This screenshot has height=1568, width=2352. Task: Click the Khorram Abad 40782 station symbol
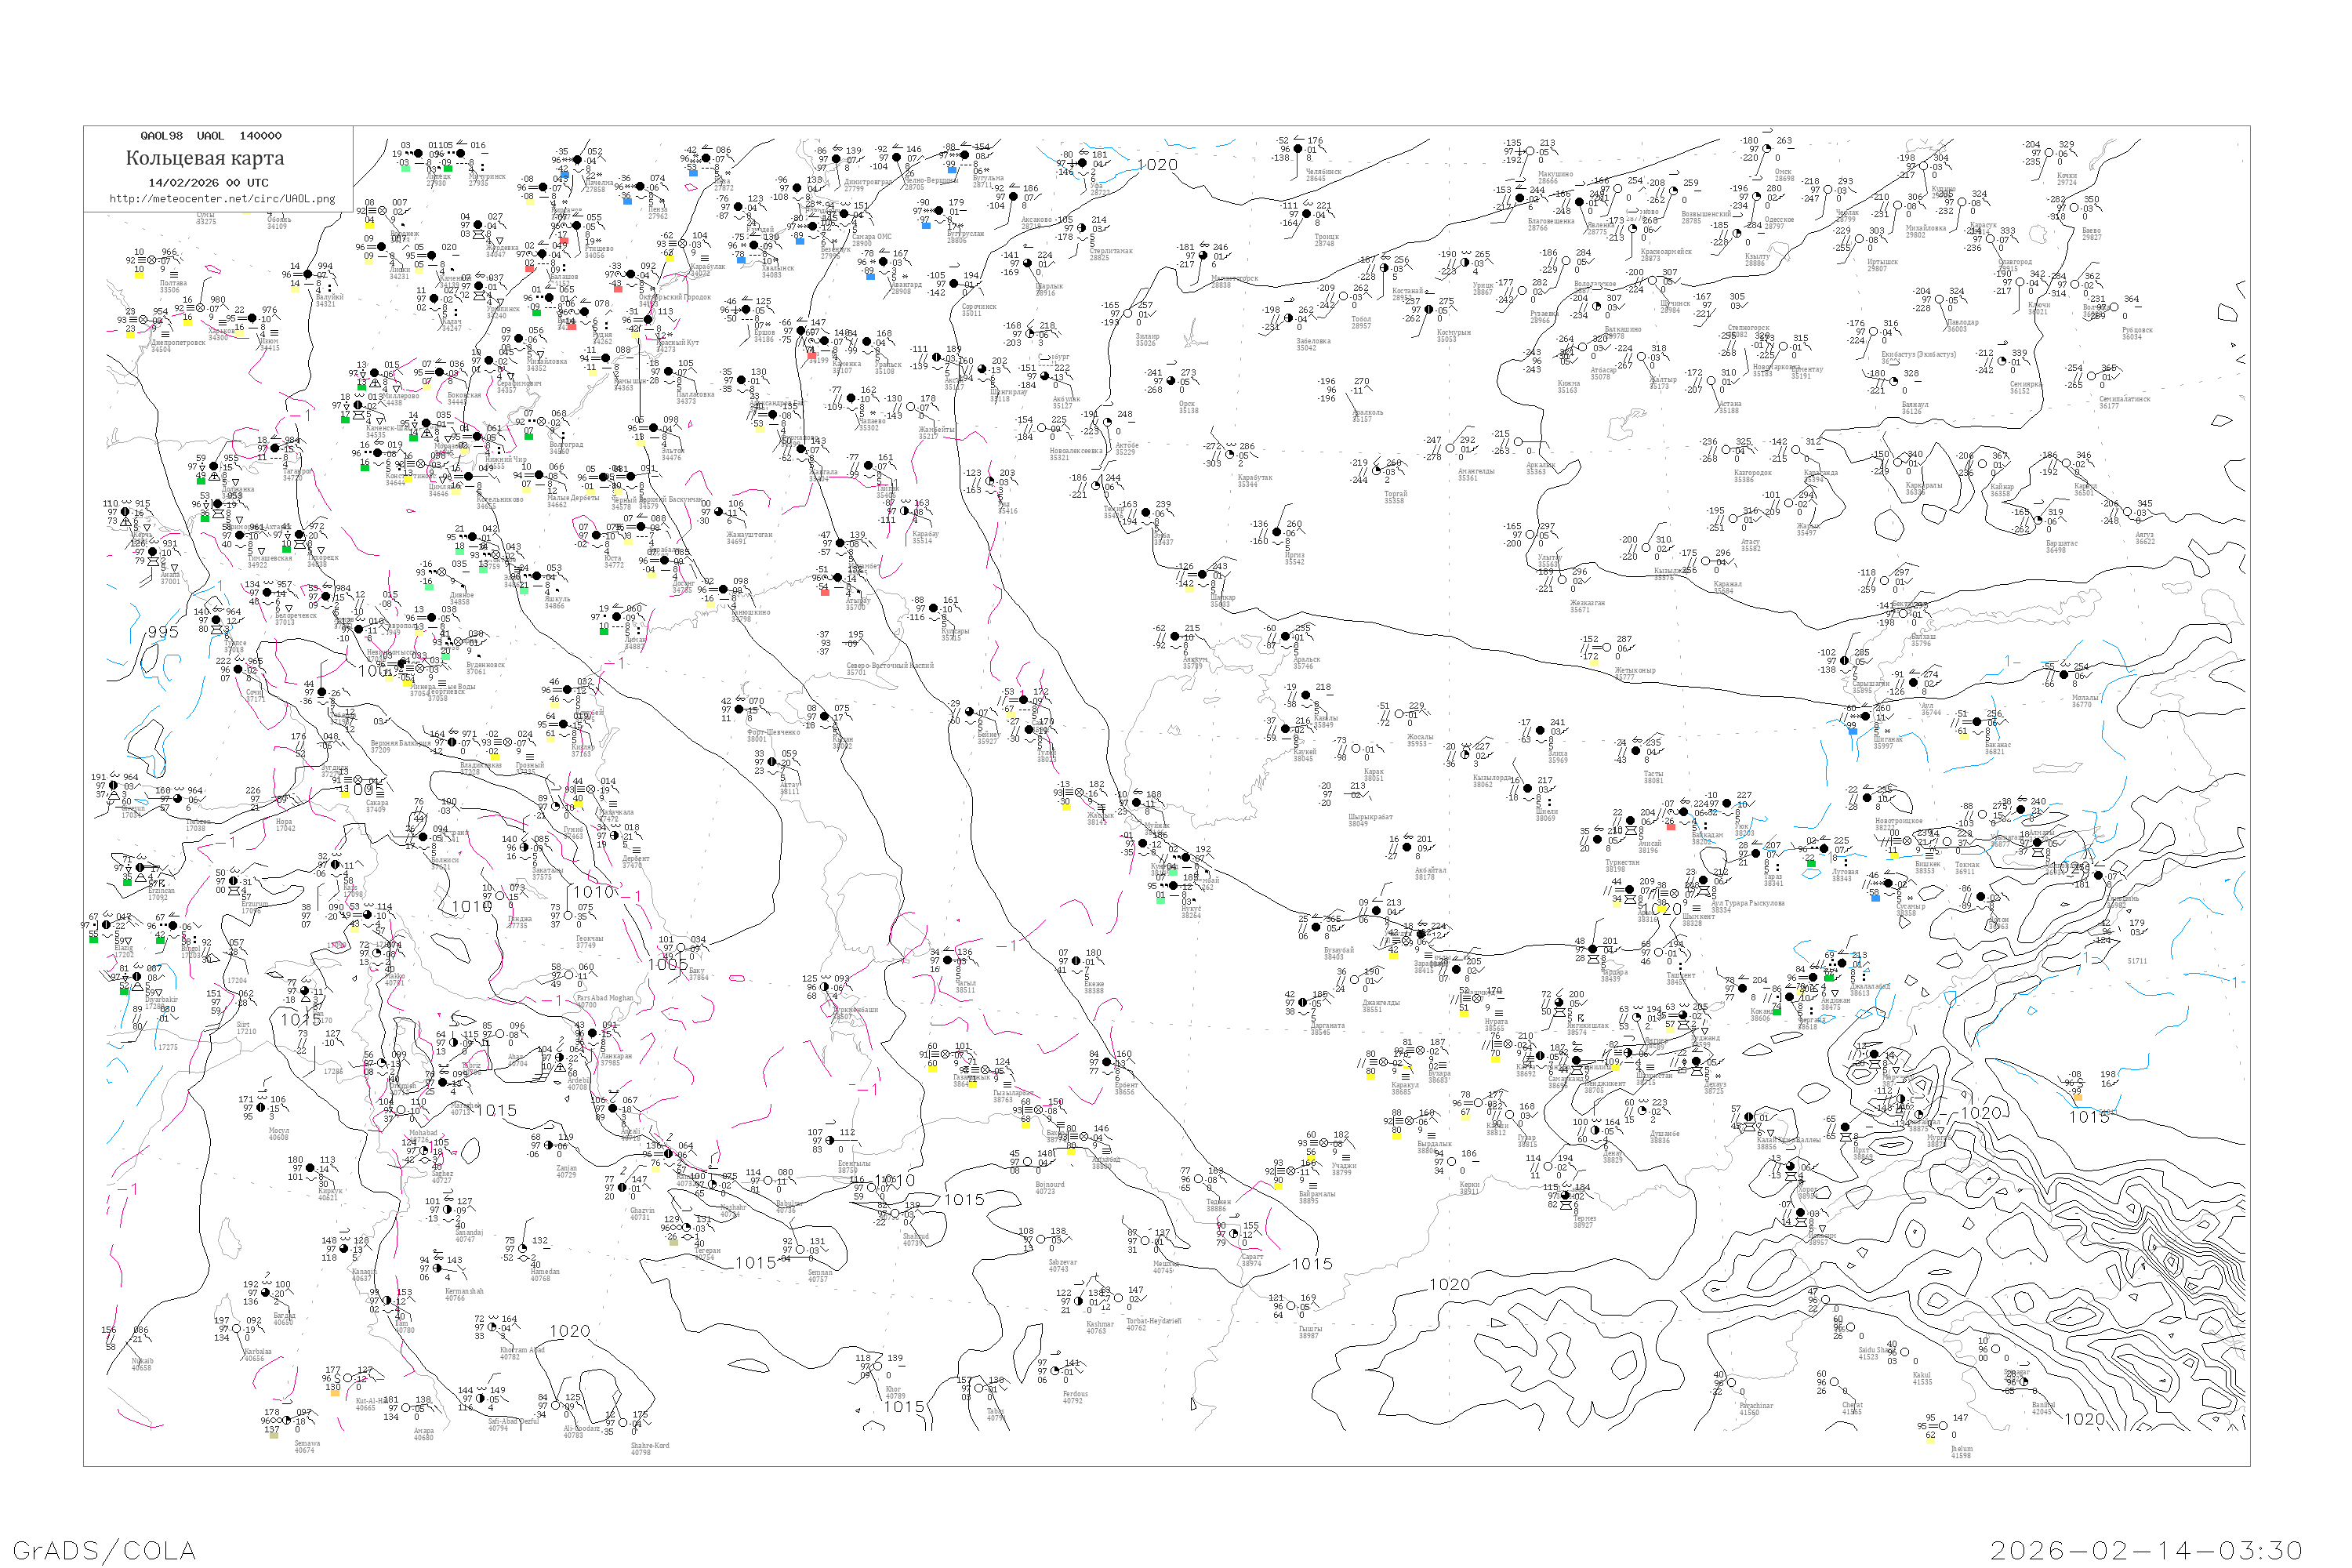[492, 1328]
